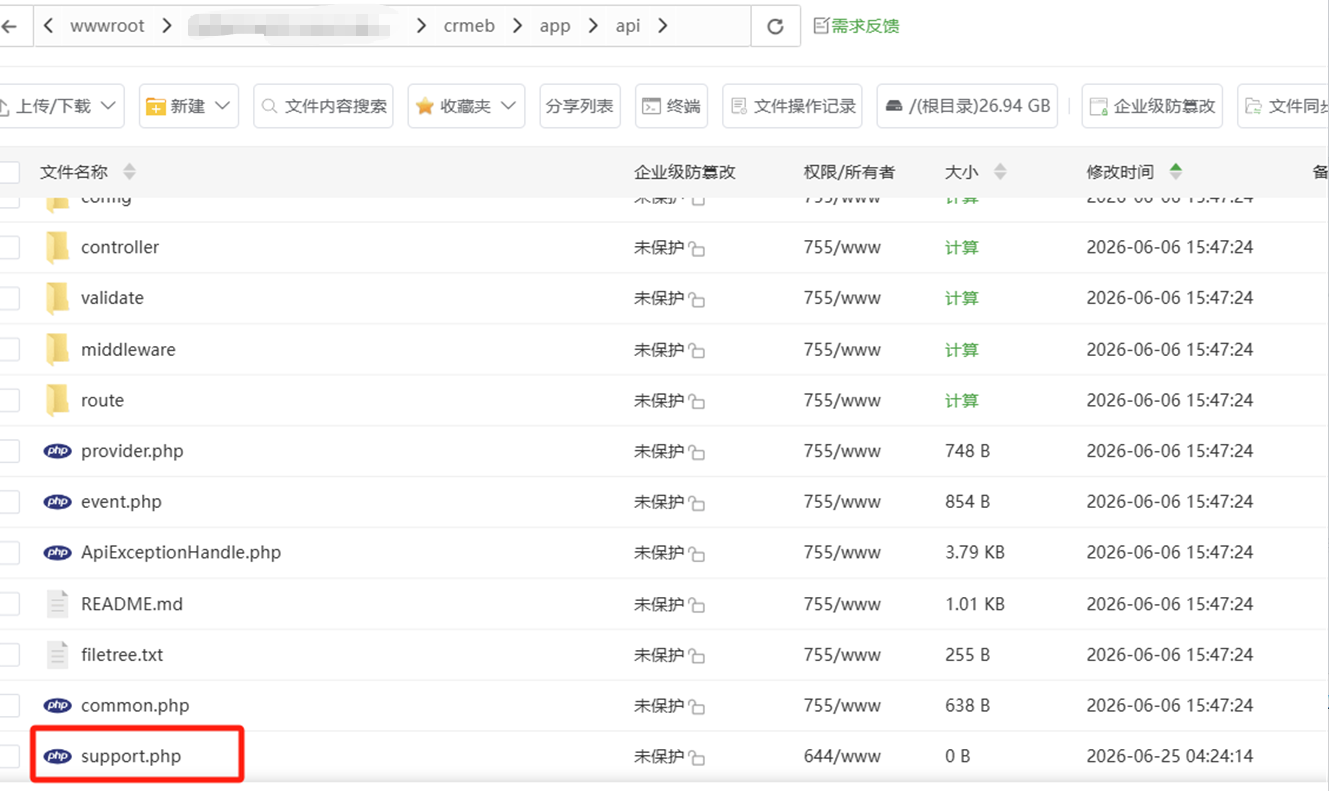Click the lock icon in provider.php row
The image size is (1329, 791).
pos(697,453)
